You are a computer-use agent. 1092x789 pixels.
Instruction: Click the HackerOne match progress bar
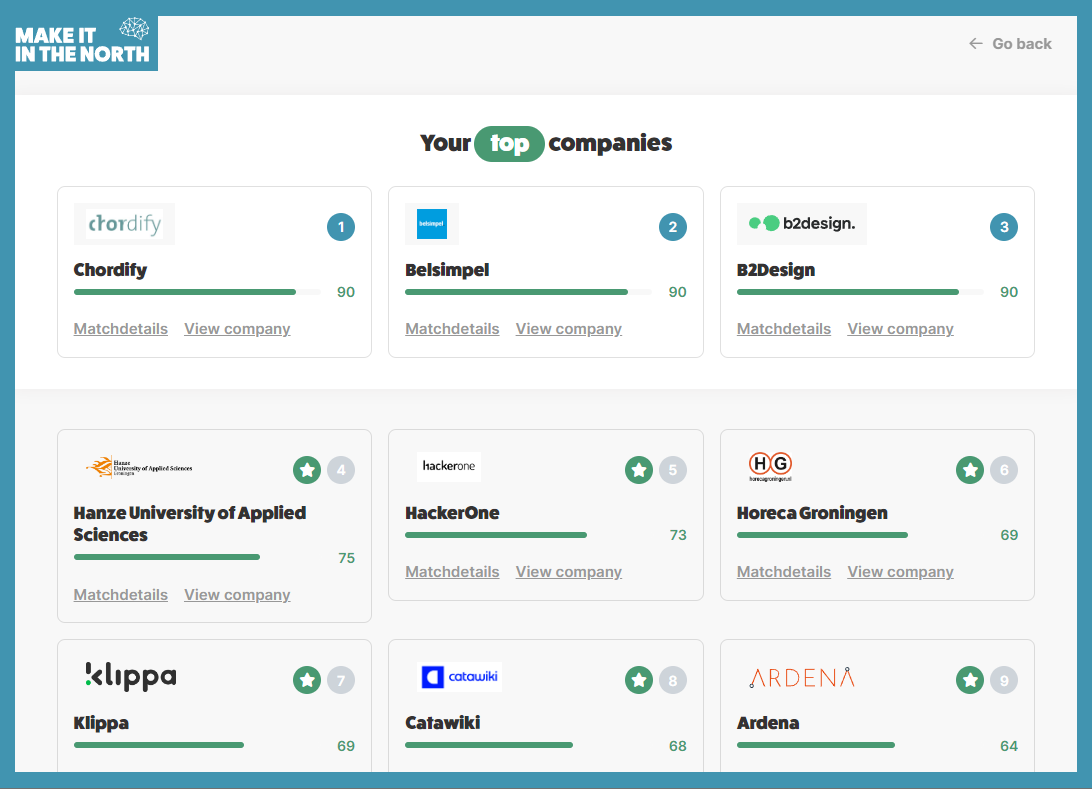coord(496,536)
